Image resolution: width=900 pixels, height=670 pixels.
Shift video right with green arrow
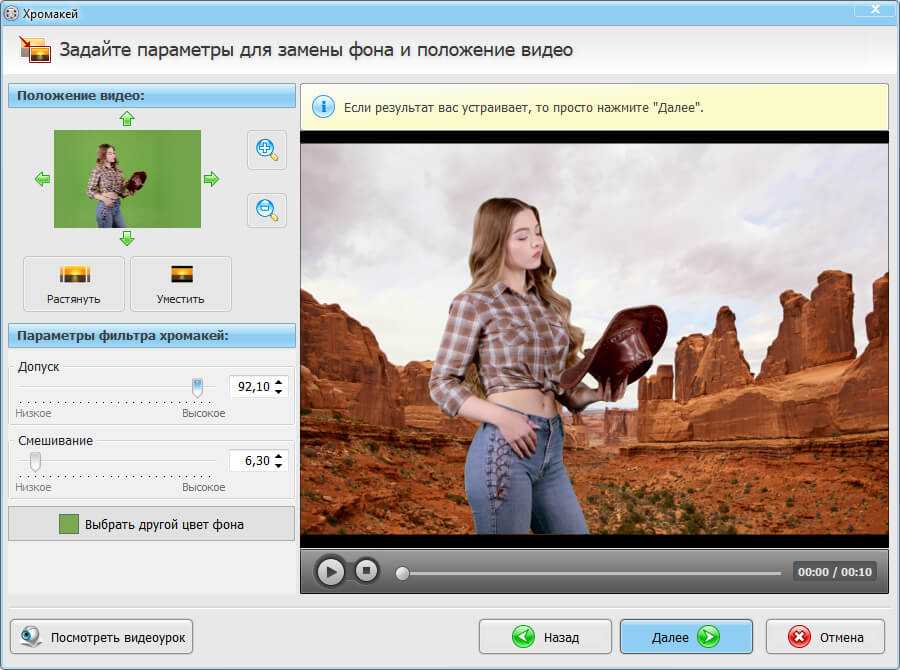pyautogui.click(x=211, y=179)
